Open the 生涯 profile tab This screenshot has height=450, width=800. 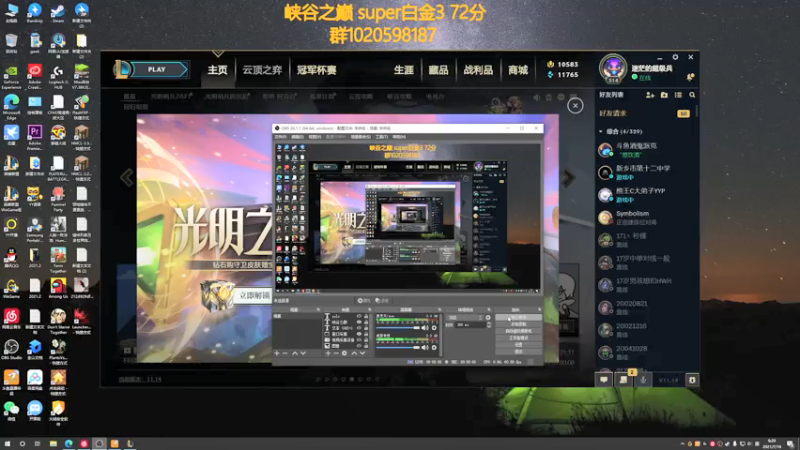pyautogui.click(x=404, y=70)
